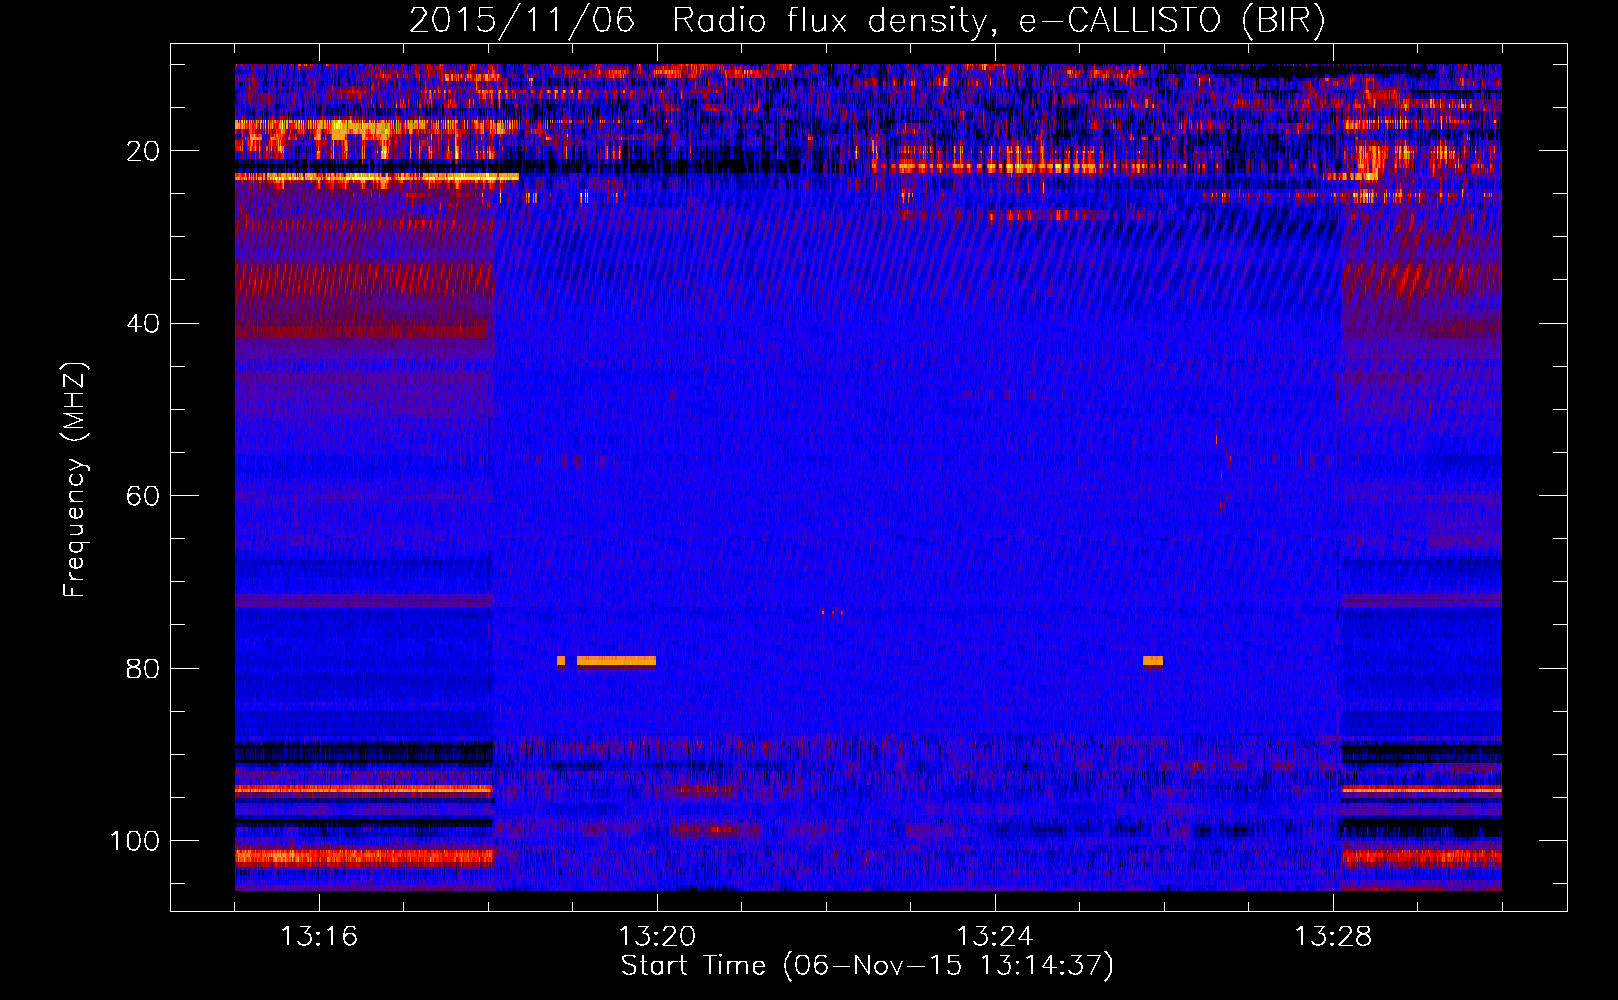Image resolution: width=1618 pixels, height=1000 pixels.
Task: Click the long orange bar near 80 MHz
Action: (616, 661)
